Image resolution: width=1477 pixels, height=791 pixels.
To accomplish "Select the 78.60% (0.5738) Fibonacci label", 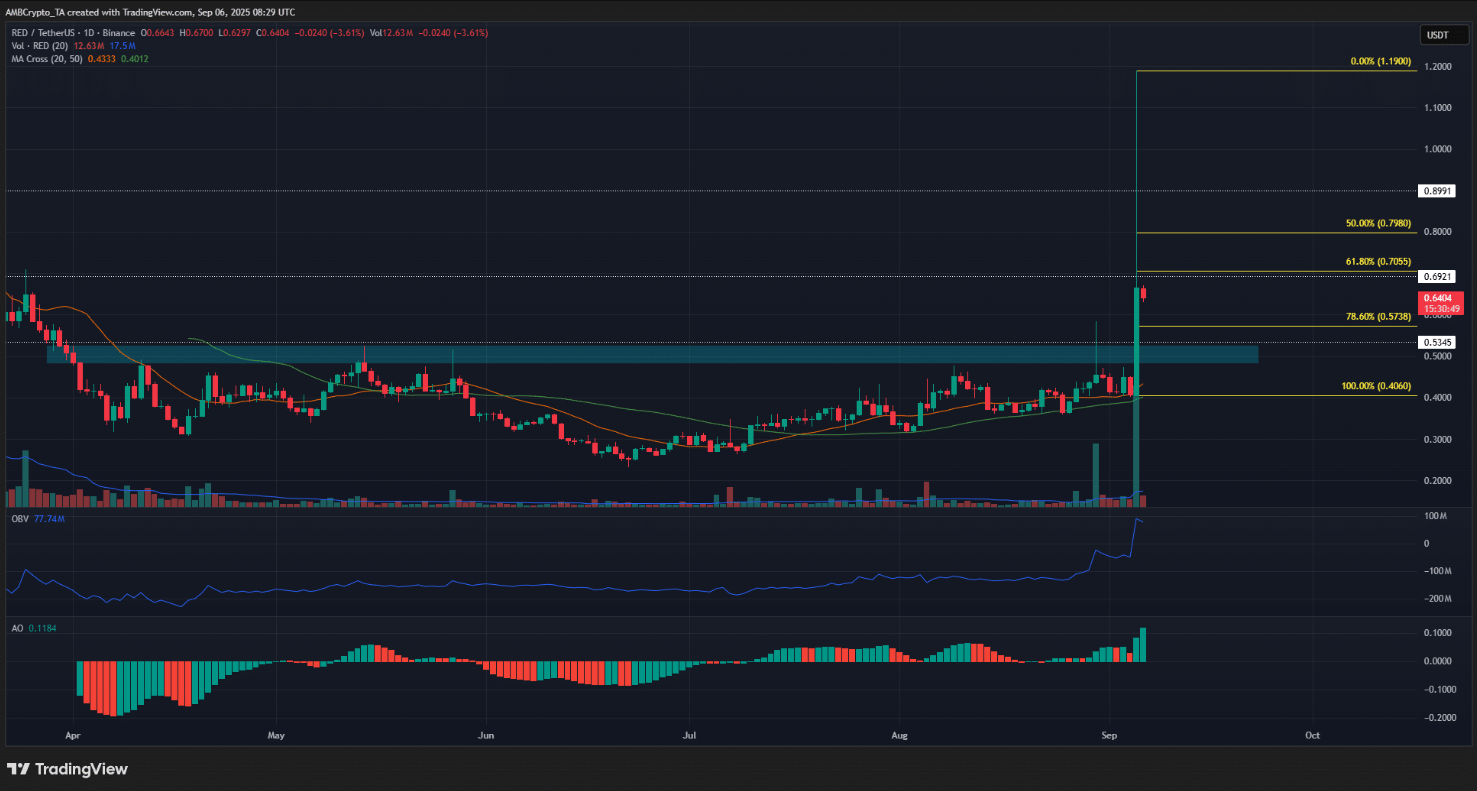I will (1372, 317).
